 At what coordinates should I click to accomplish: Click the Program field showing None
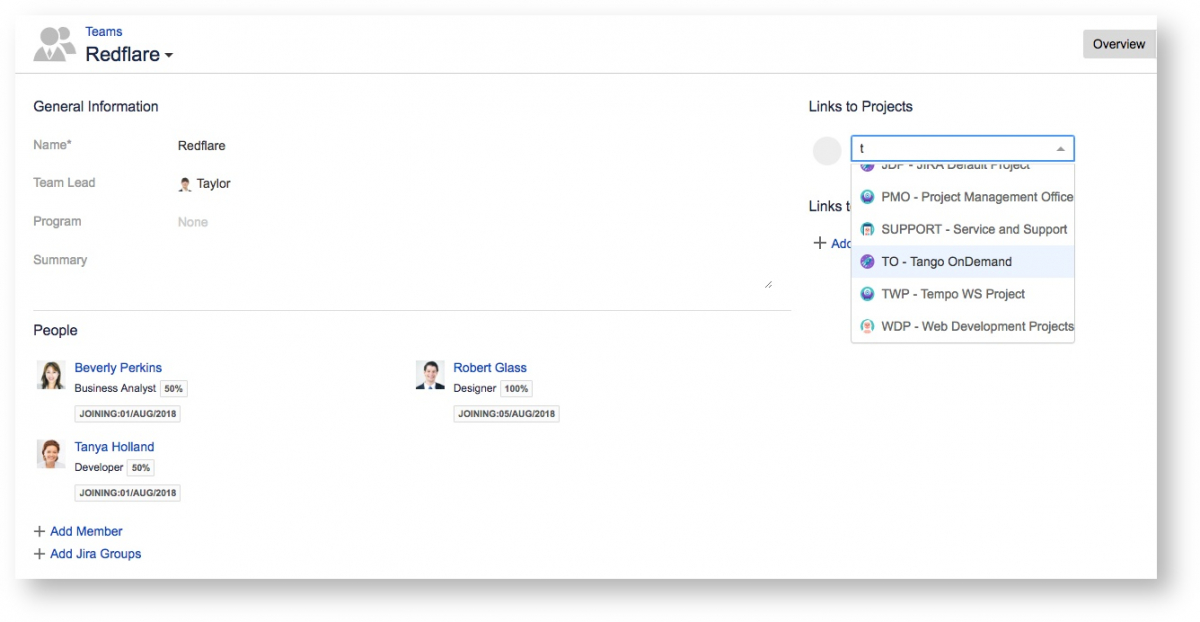click(193, 222)
